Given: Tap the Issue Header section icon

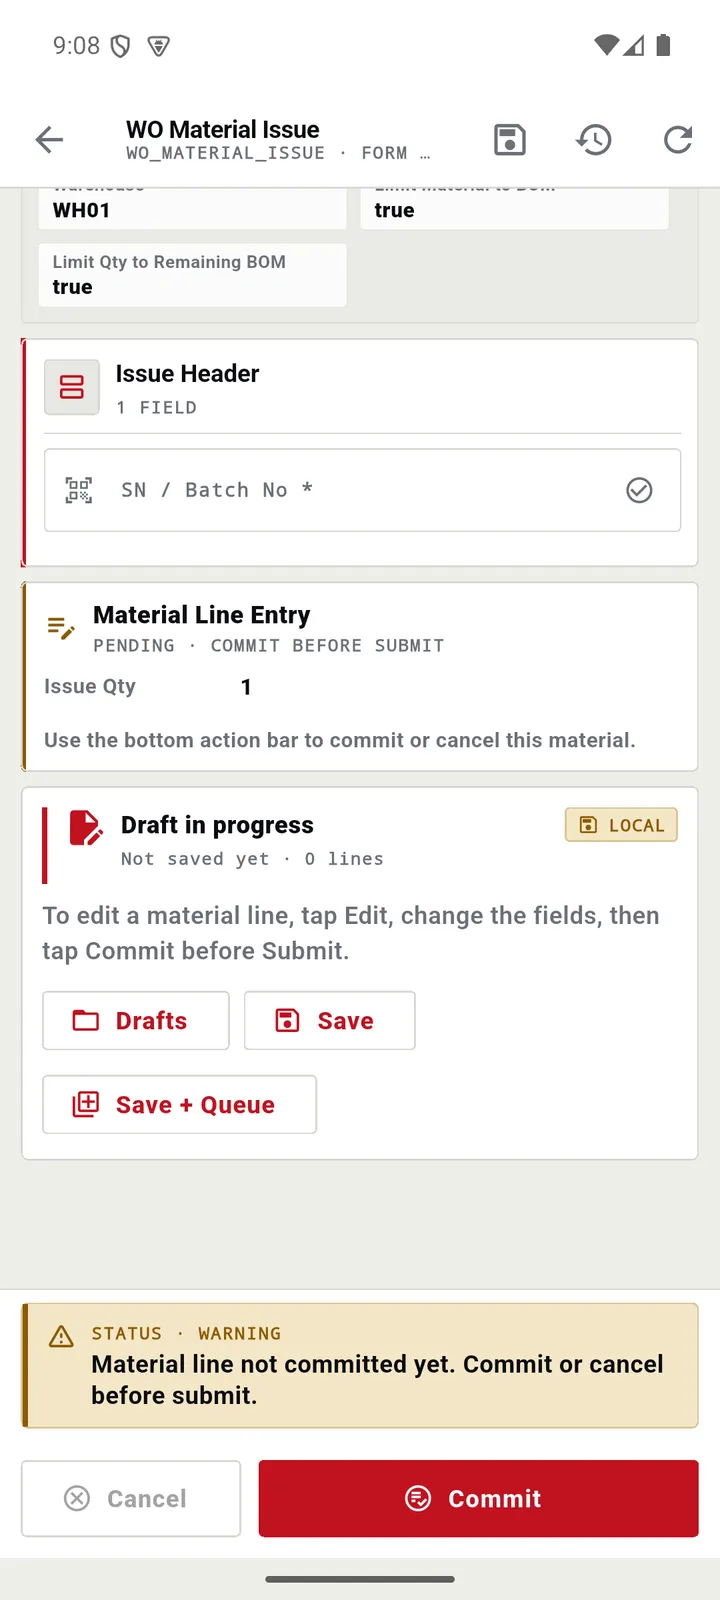Looking at the screenshot, I should point(72,387).
